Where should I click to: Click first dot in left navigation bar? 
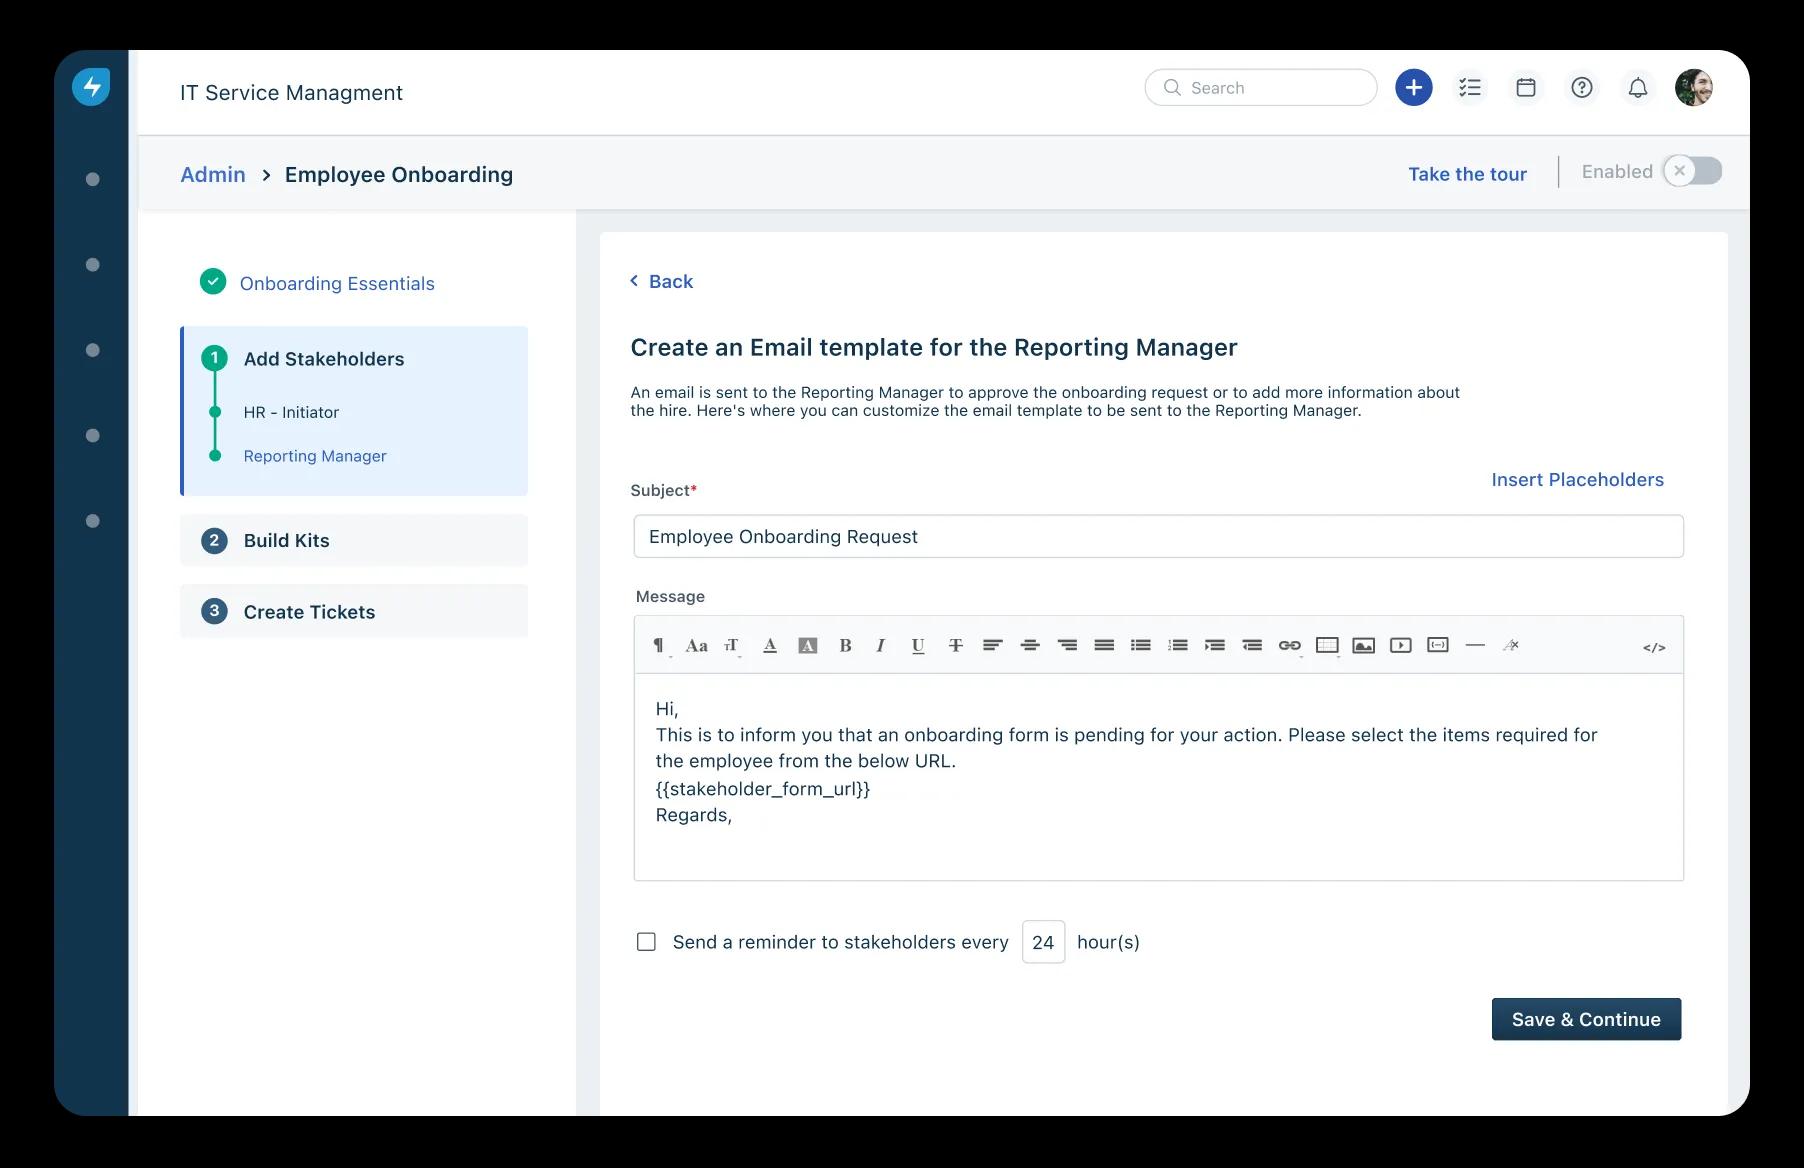click(x=93, y=180)
